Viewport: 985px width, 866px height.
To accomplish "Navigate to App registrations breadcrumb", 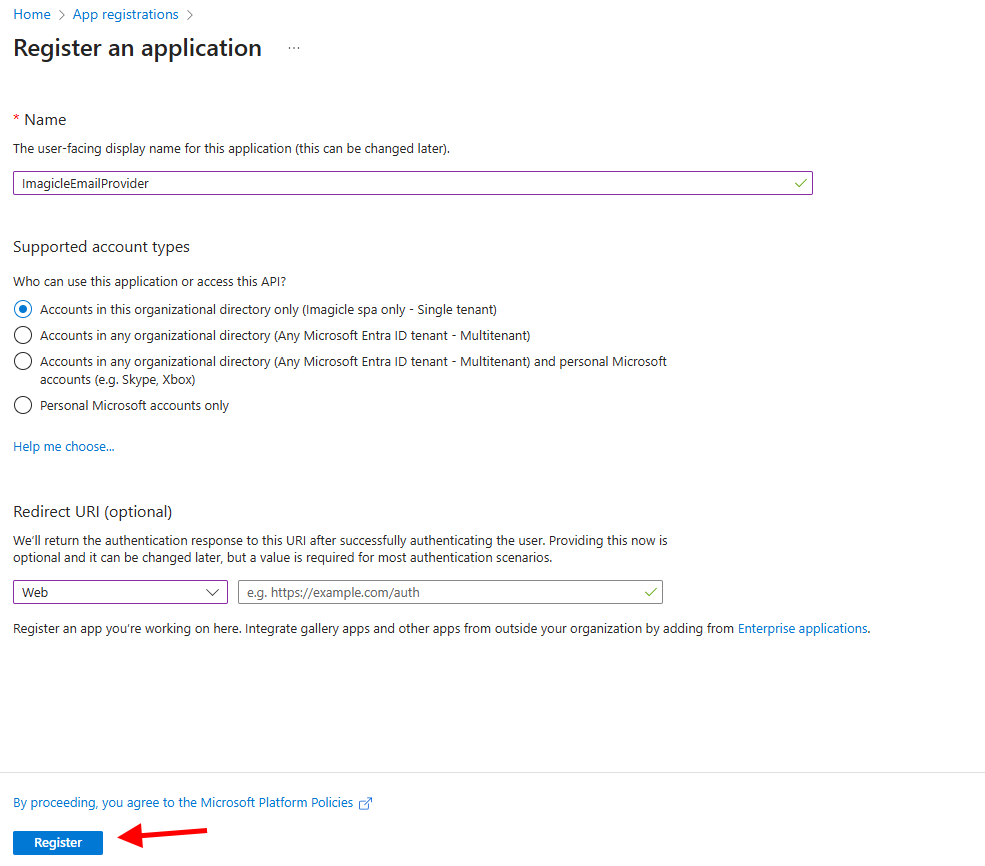I will click(x=125, y=15).
